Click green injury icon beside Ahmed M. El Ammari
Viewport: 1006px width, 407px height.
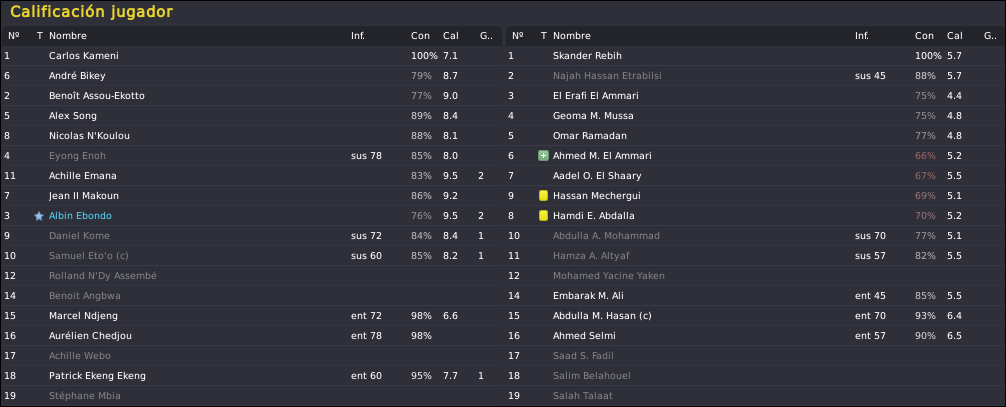(x=543, y=156)
